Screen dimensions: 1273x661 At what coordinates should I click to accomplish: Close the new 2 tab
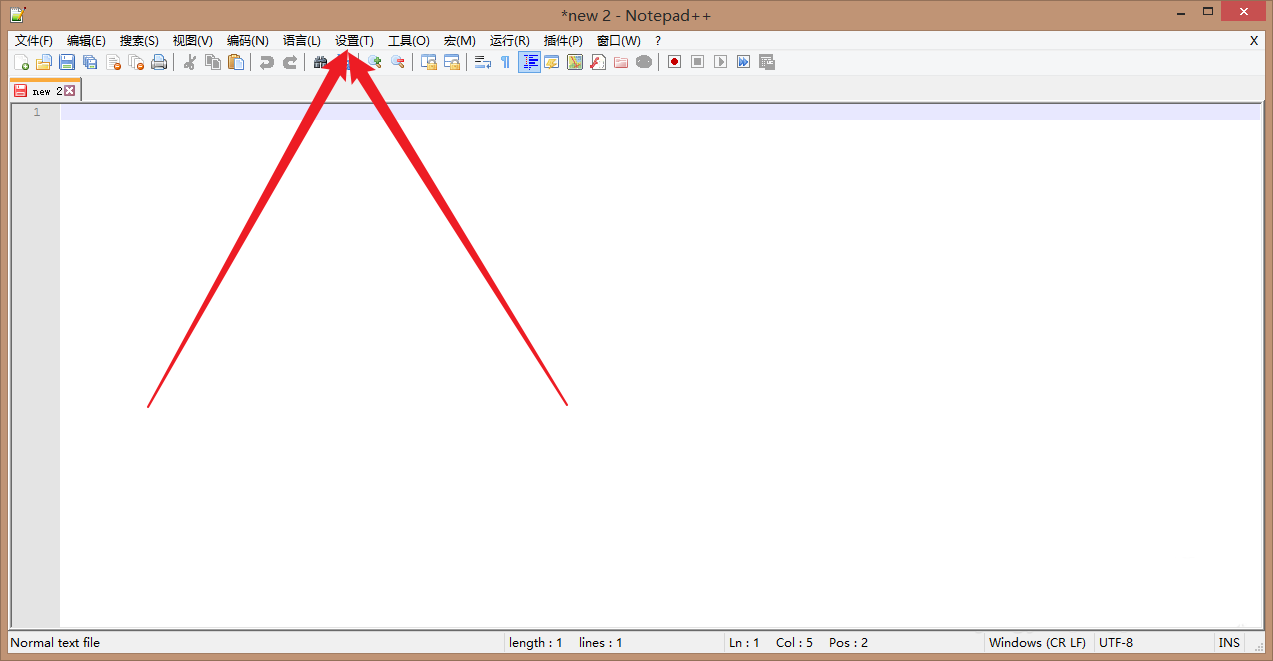pyautogui.click(x=71, y=89)
